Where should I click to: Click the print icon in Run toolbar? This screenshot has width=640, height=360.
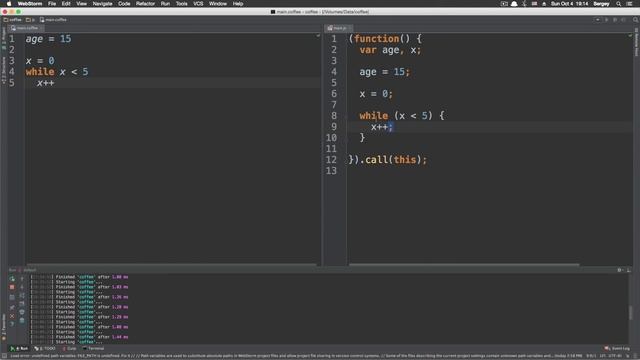22,312
